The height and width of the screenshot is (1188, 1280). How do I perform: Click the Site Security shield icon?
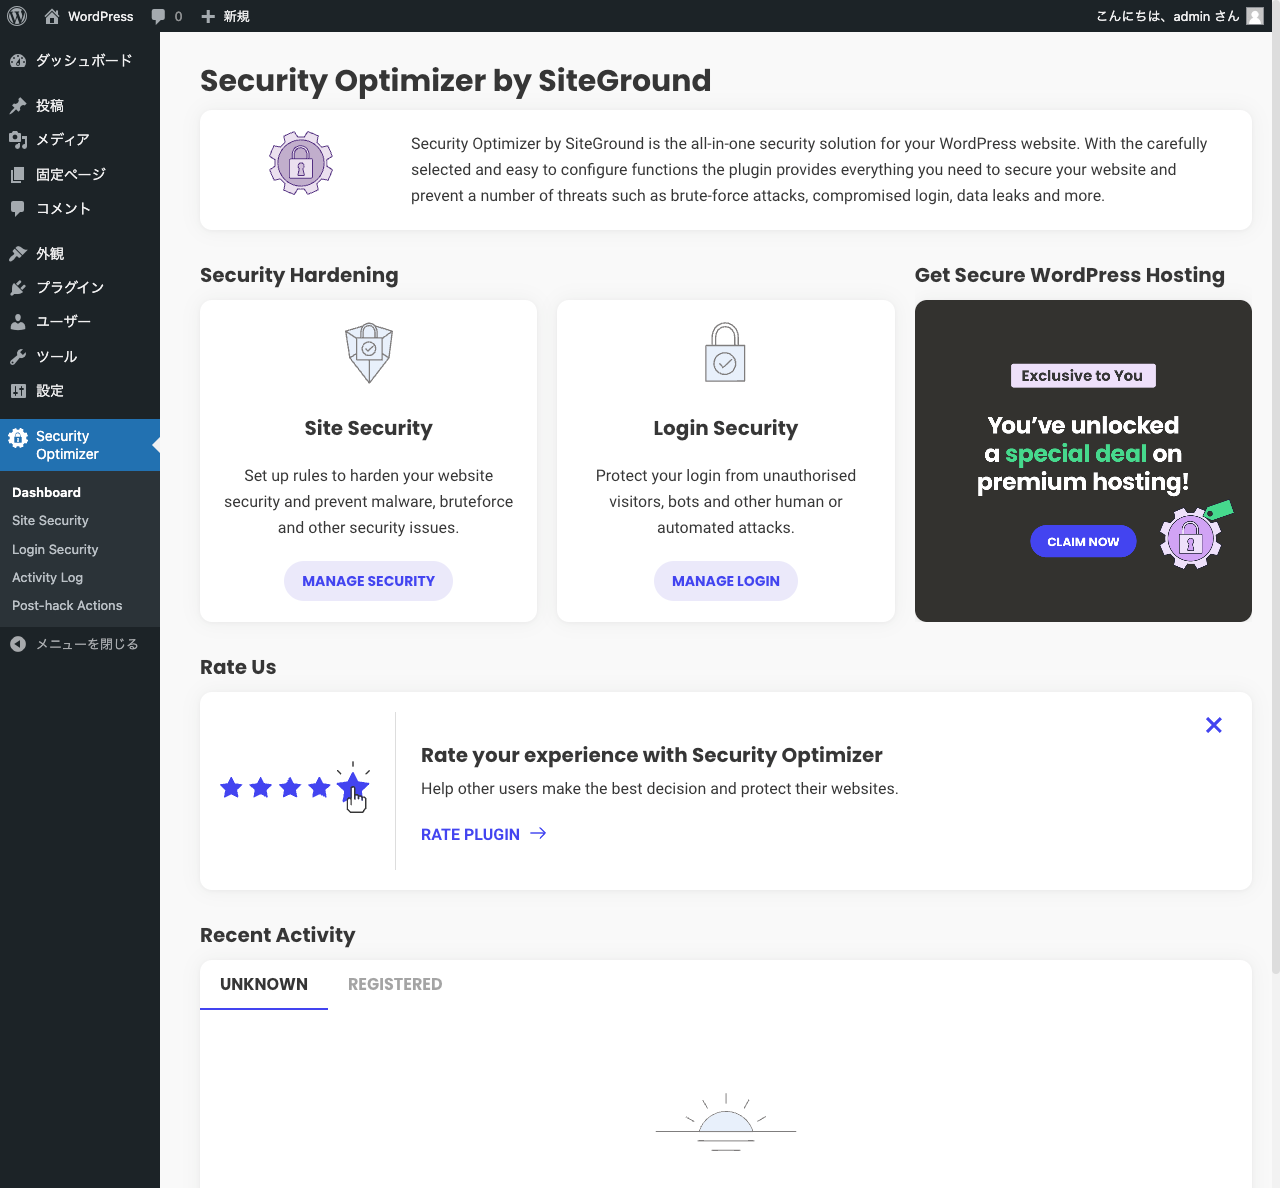369,353
